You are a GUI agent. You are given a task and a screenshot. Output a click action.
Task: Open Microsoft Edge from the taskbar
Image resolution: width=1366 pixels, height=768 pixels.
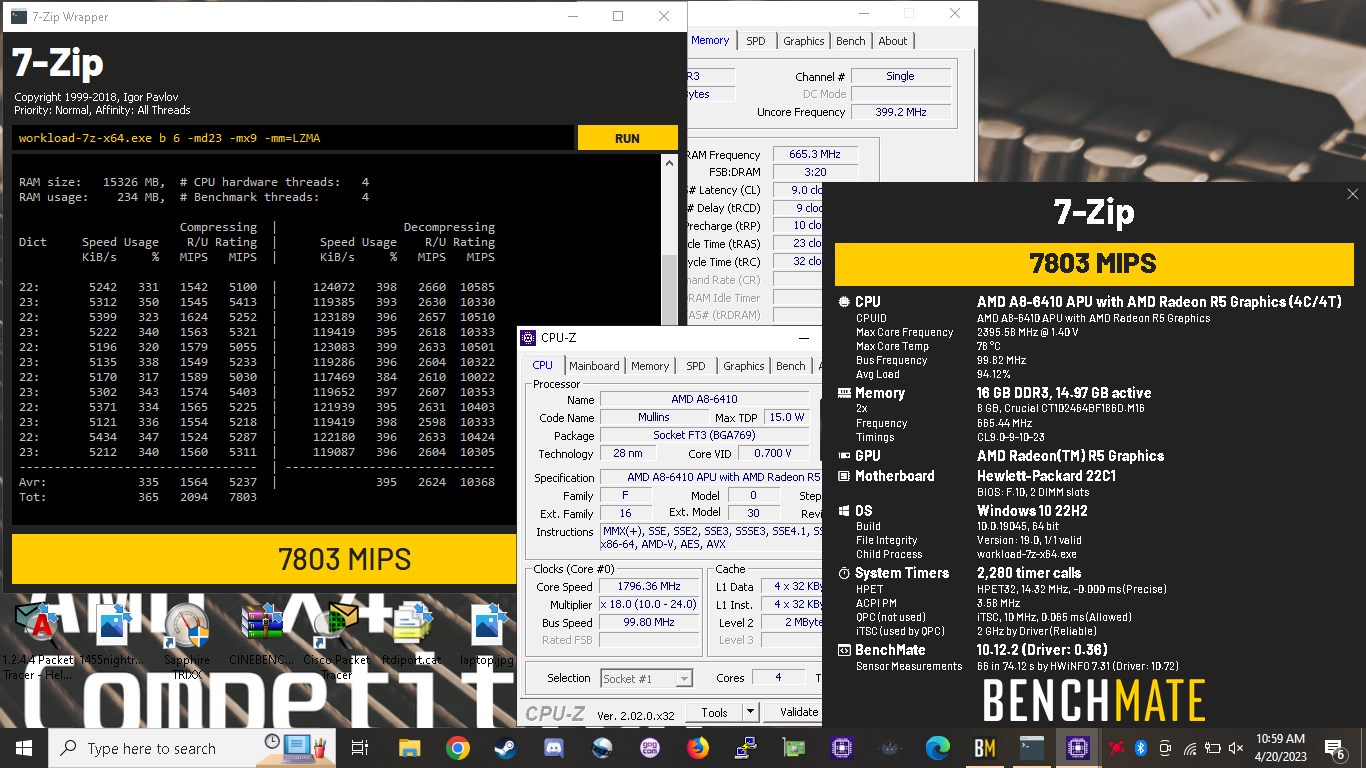pyautogui.click(x=937, y=748)
